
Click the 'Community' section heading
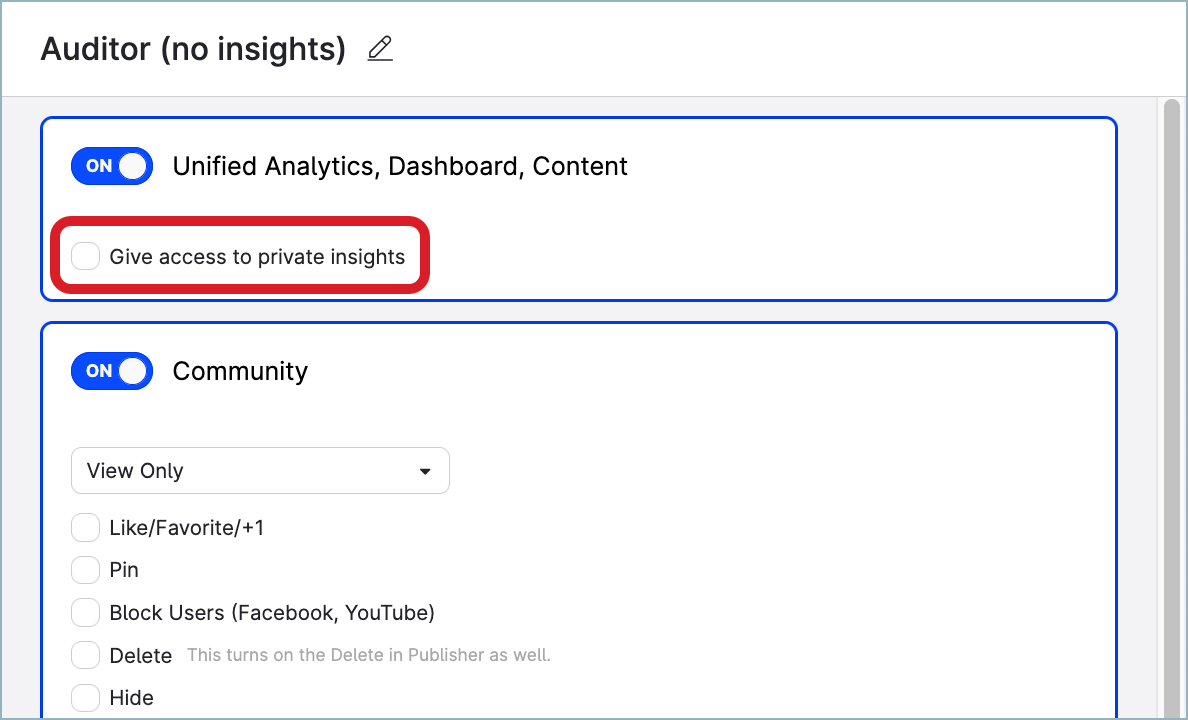tap(240, 371)
